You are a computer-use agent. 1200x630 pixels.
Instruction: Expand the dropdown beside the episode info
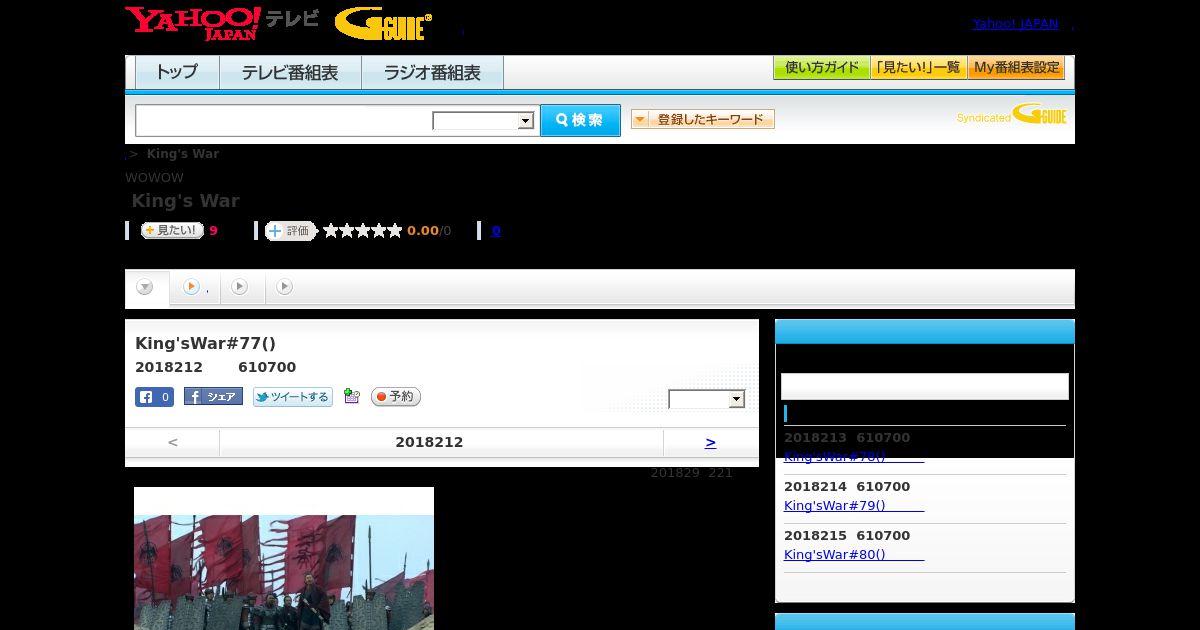[707, 399]
